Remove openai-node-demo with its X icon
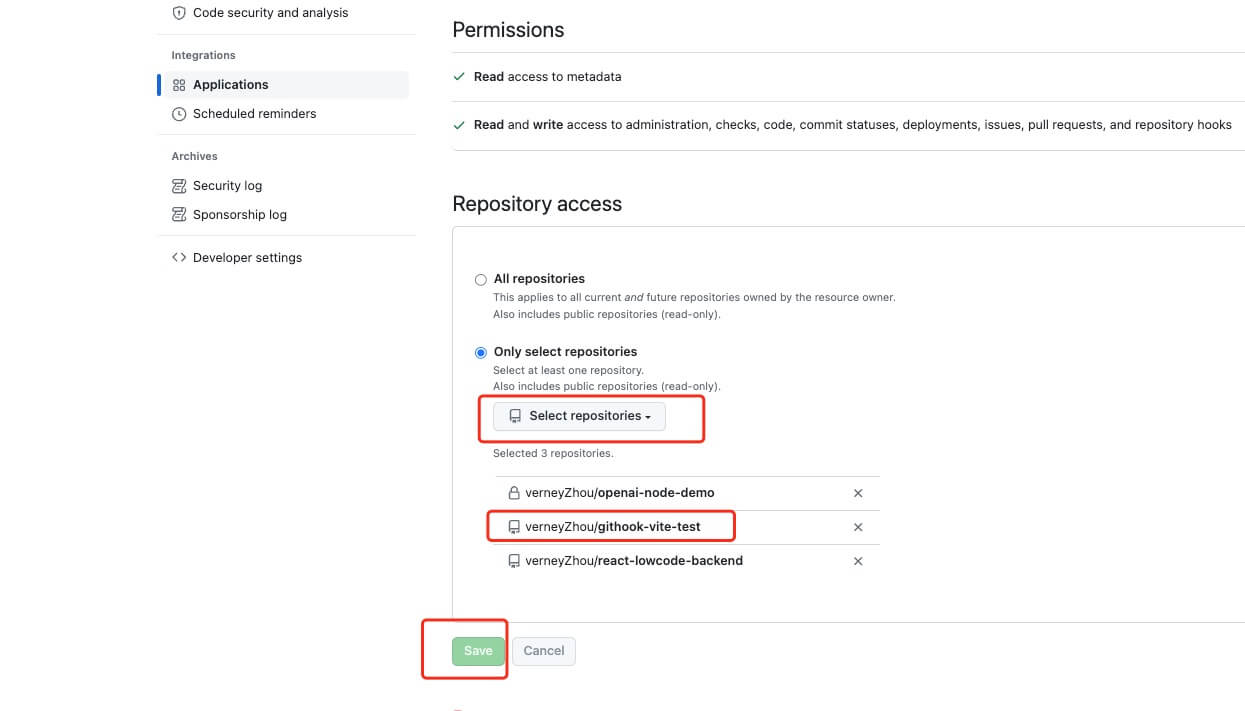Screen dimensions: 1245x711 tap(858, 493)
